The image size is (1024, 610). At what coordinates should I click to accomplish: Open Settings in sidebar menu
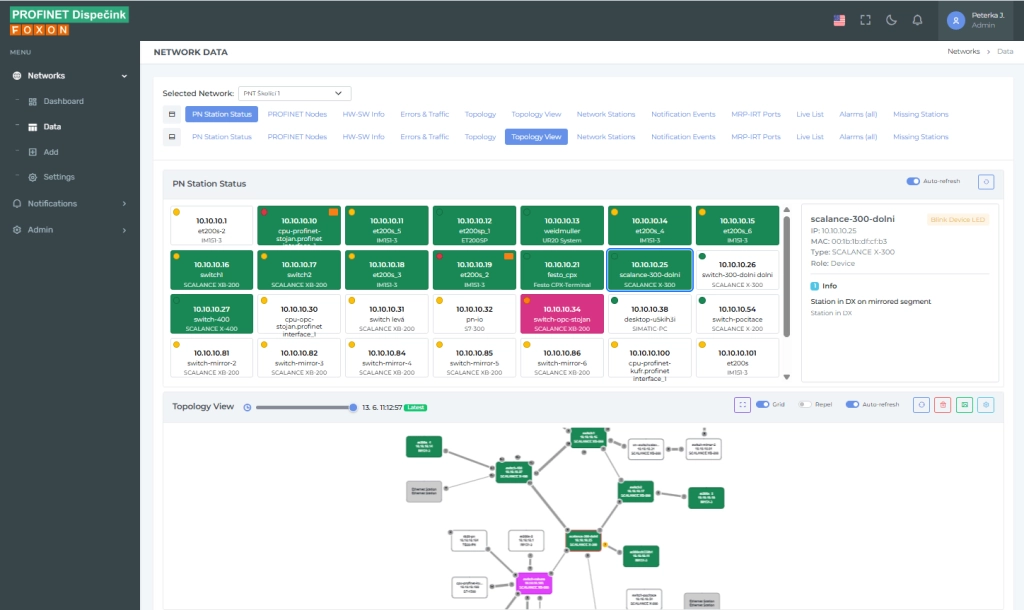[x=59, y=177]
